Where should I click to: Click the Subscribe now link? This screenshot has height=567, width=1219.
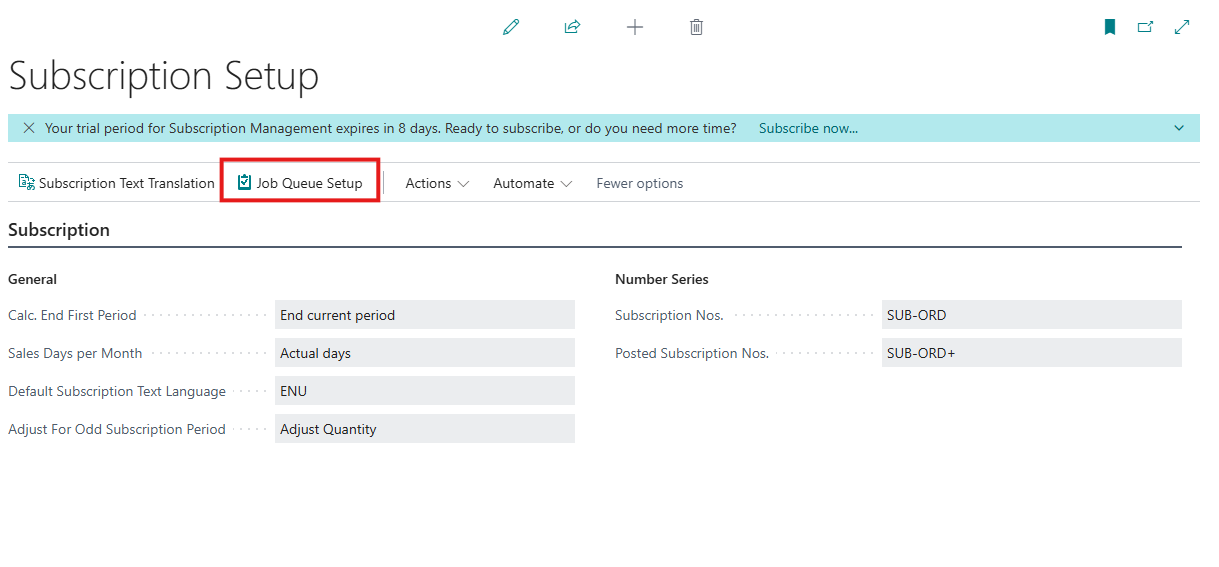tap(808, 128)
